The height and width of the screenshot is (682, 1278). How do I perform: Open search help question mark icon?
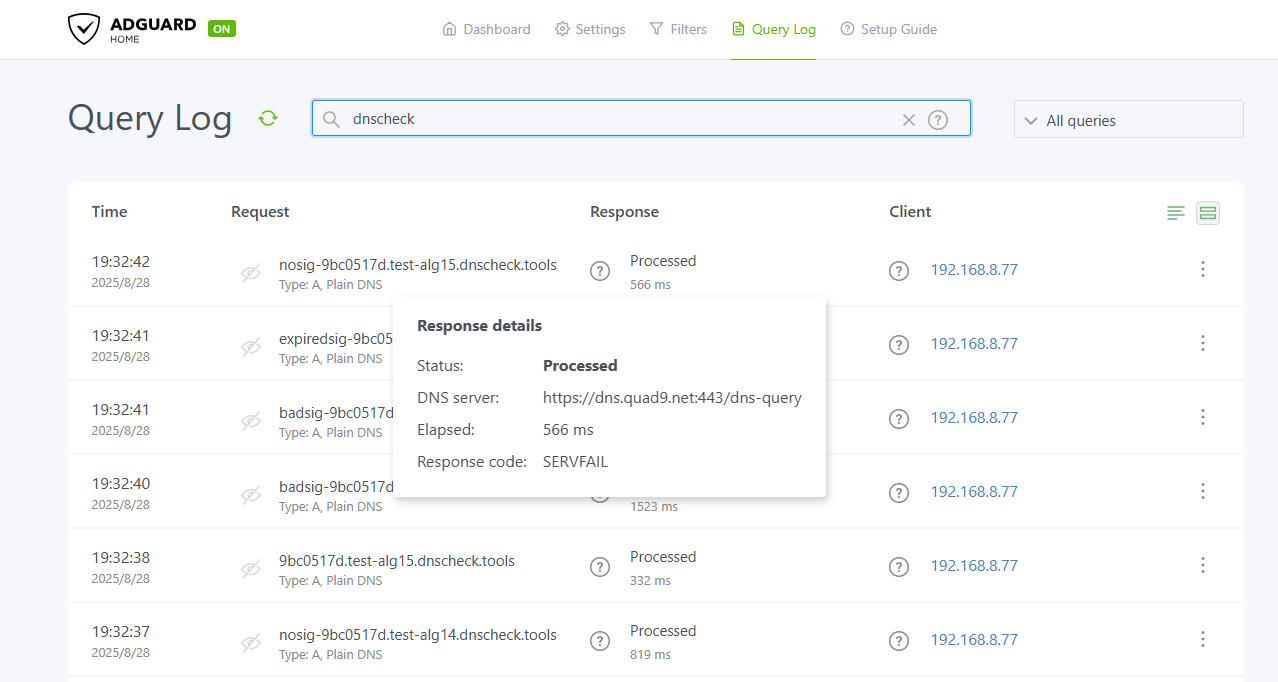(x=937, y=120)
